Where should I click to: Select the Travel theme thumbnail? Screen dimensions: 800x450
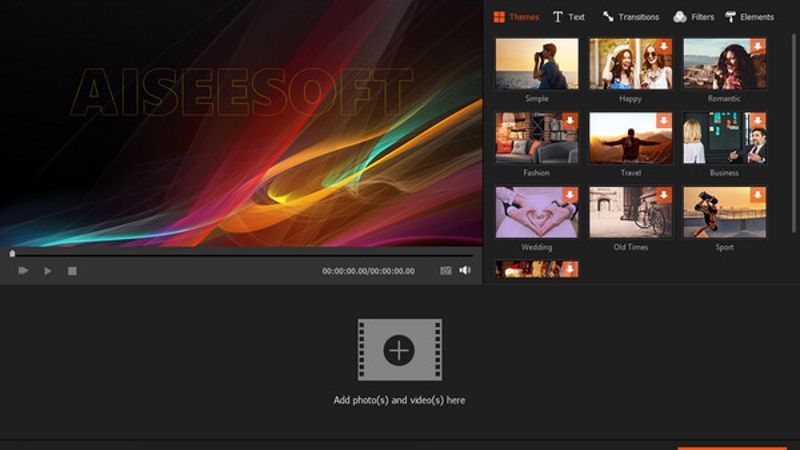(x=631, y=138)
